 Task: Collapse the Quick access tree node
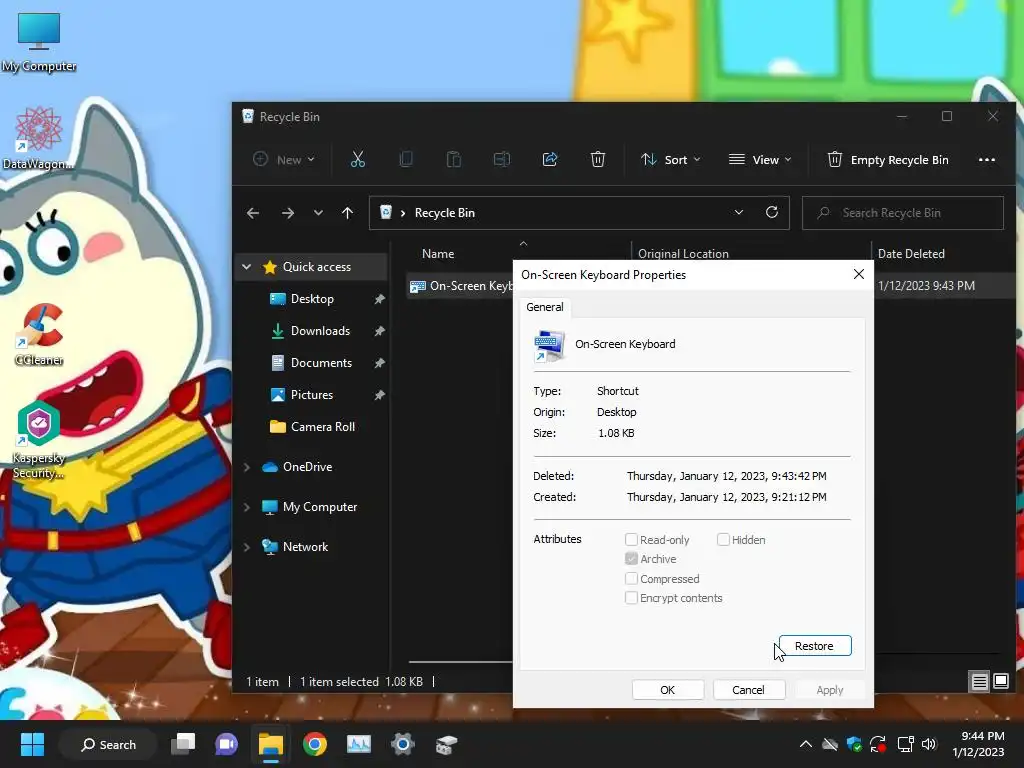point(247,267)
